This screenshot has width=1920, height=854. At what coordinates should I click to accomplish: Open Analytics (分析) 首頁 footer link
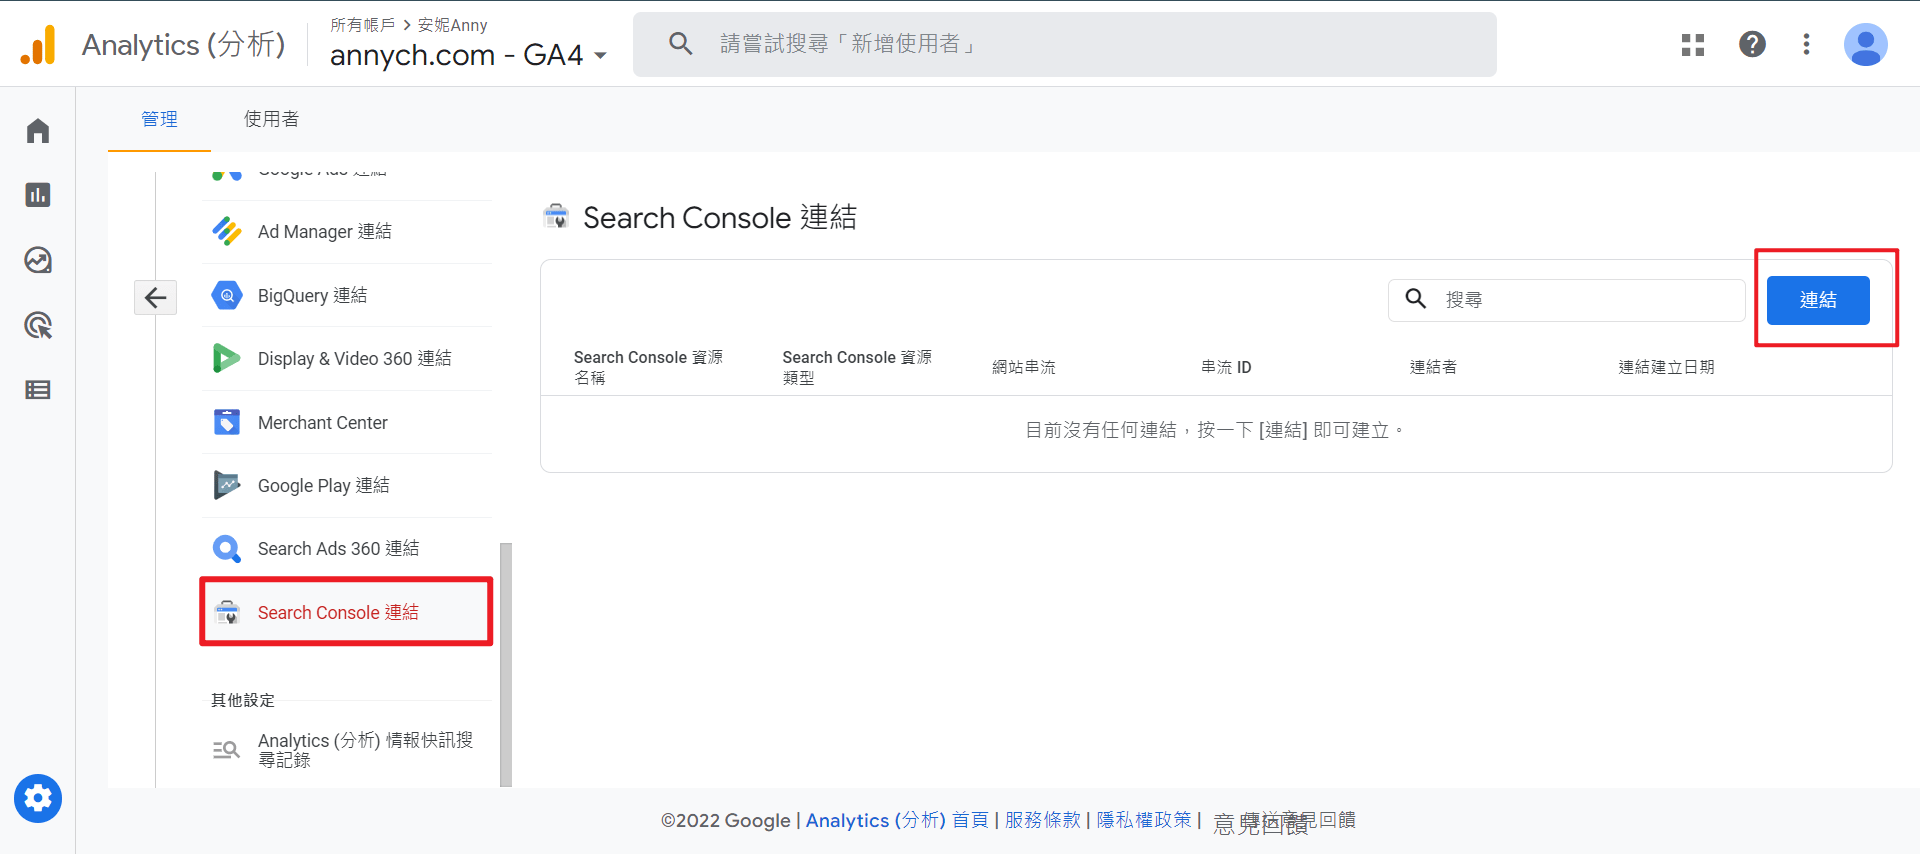(897, 820)
